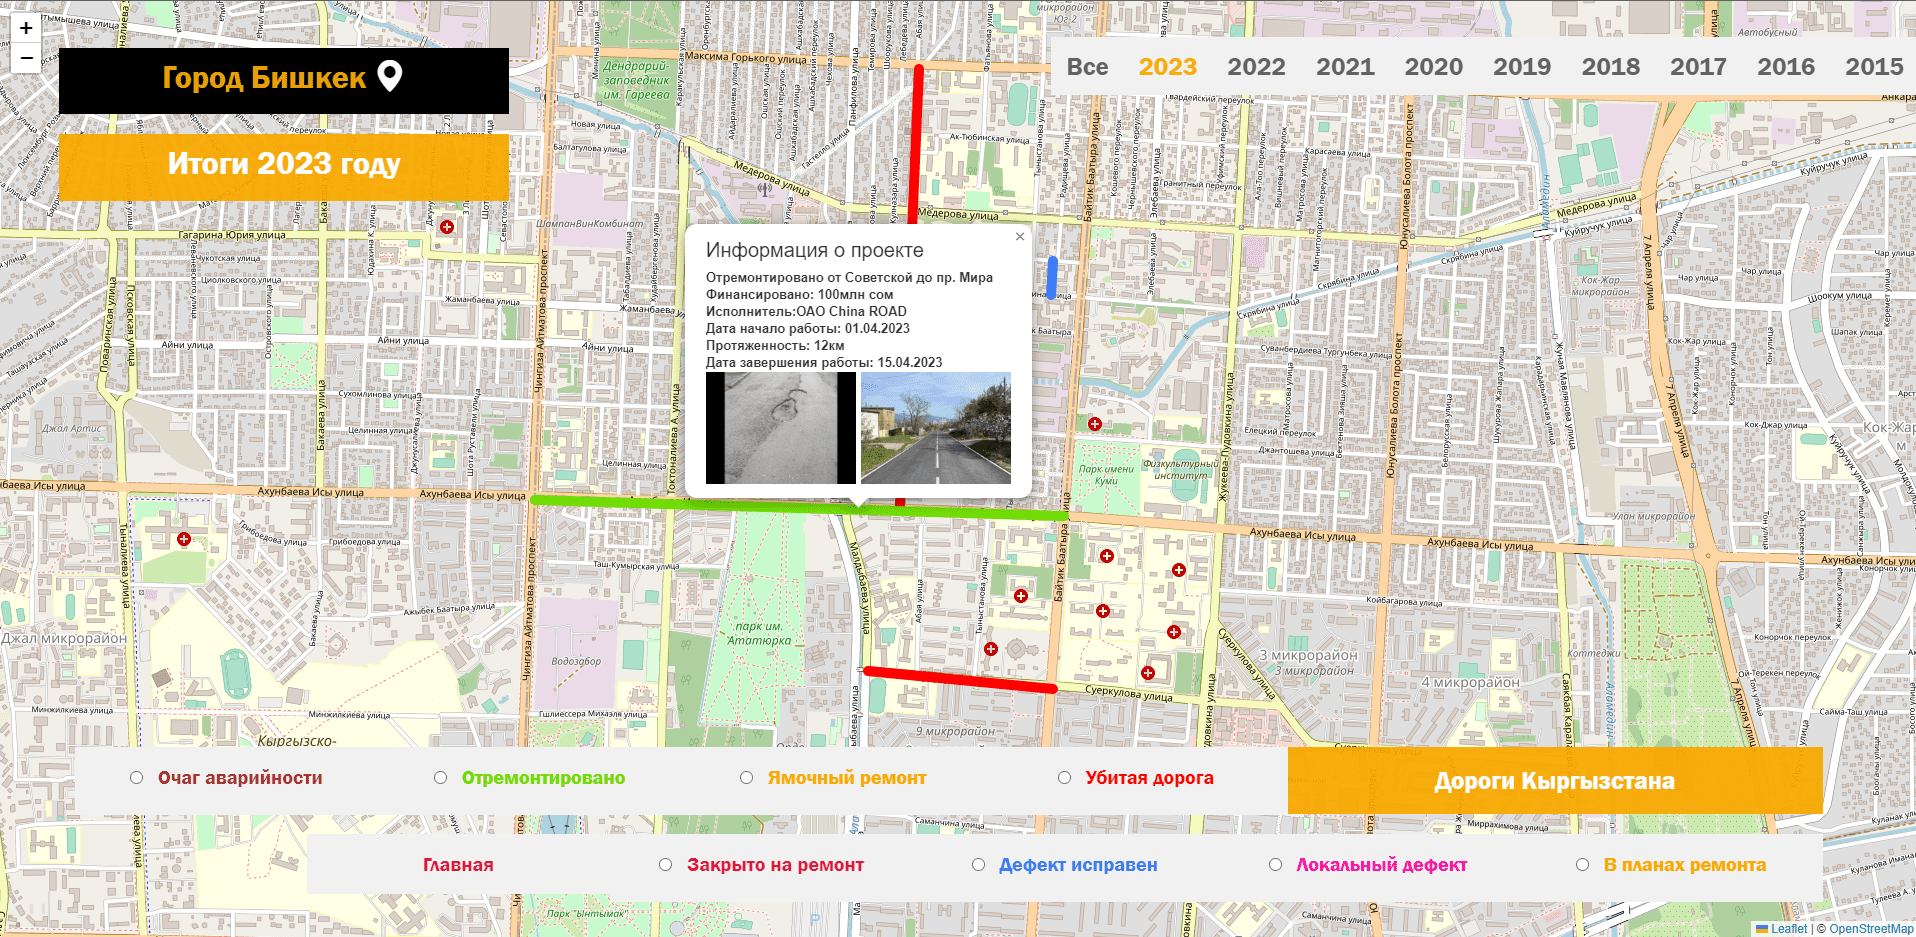Close the Информация о проекте popup
Viewport: 1916px width, 937px height.
point(1020,237)
